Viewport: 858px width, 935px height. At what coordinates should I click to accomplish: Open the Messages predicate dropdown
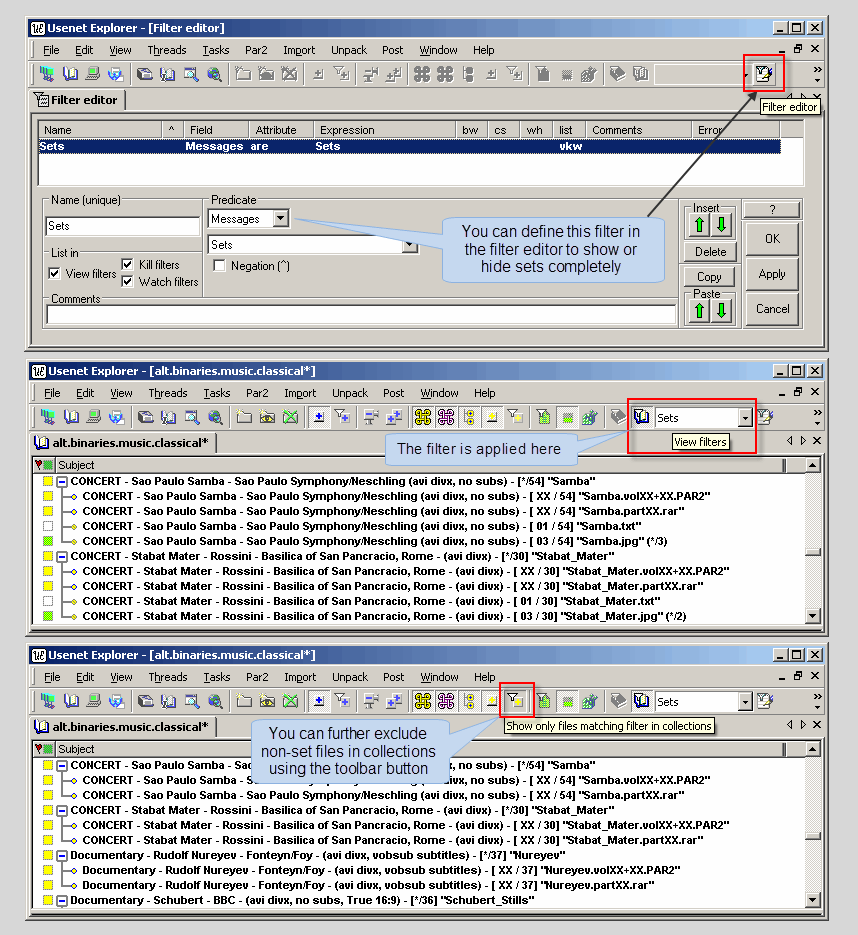pyautogui.click(x=280, y=218)
